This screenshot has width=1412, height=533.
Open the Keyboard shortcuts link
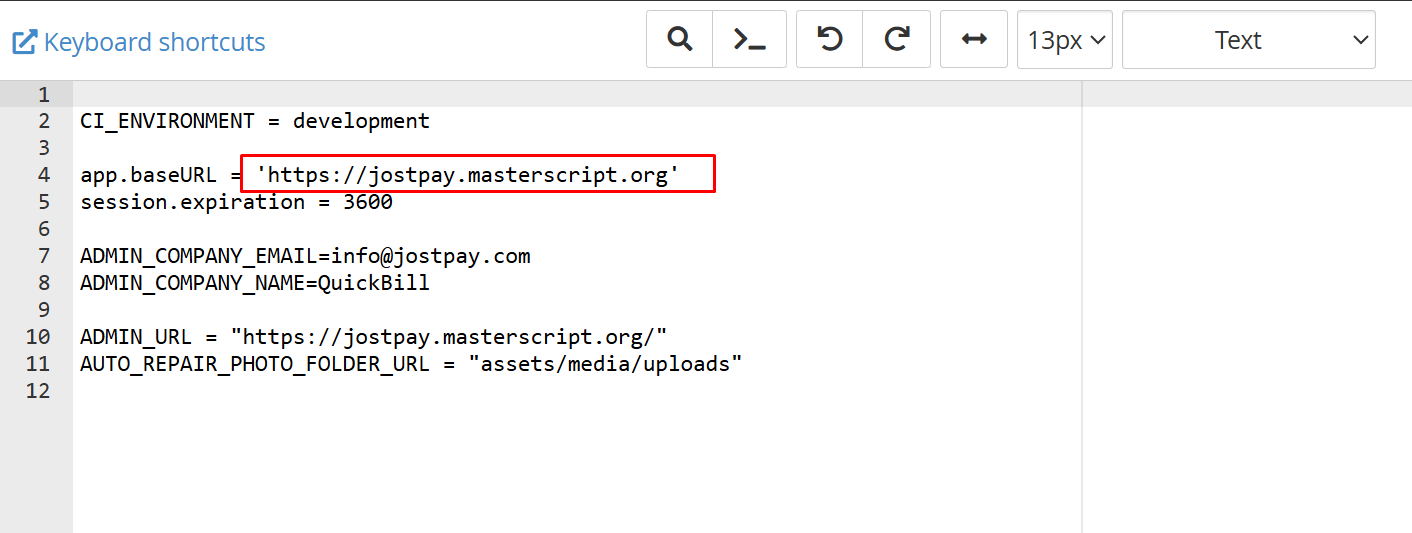pyautogui.click(x=155, y=42)
